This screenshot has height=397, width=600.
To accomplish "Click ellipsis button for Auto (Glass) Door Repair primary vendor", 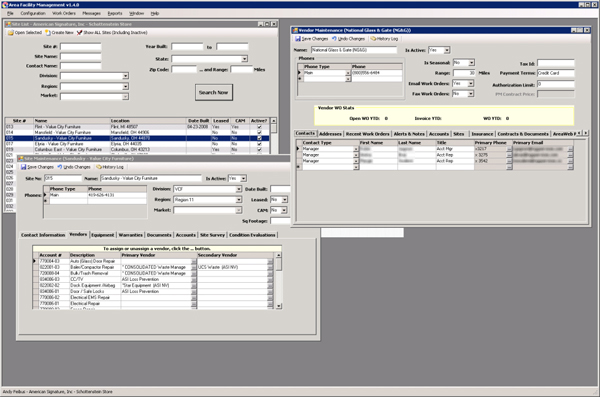I will click(194, 261).
